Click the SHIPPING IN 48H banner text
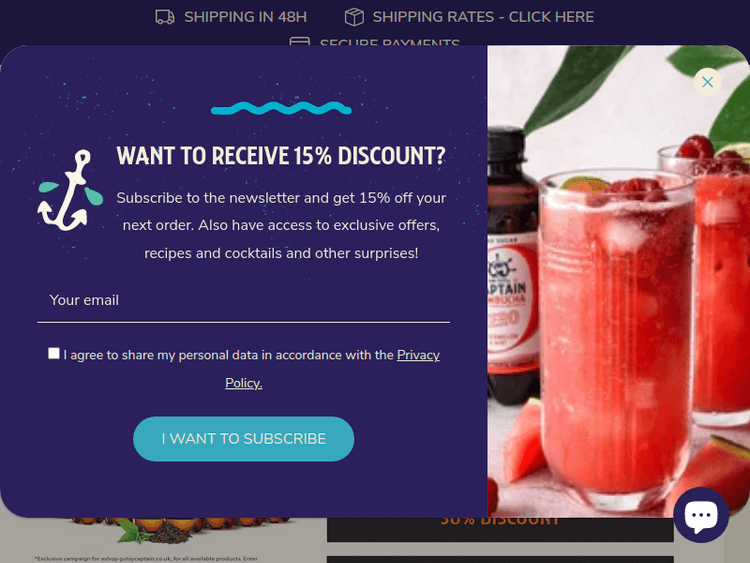 245,17
